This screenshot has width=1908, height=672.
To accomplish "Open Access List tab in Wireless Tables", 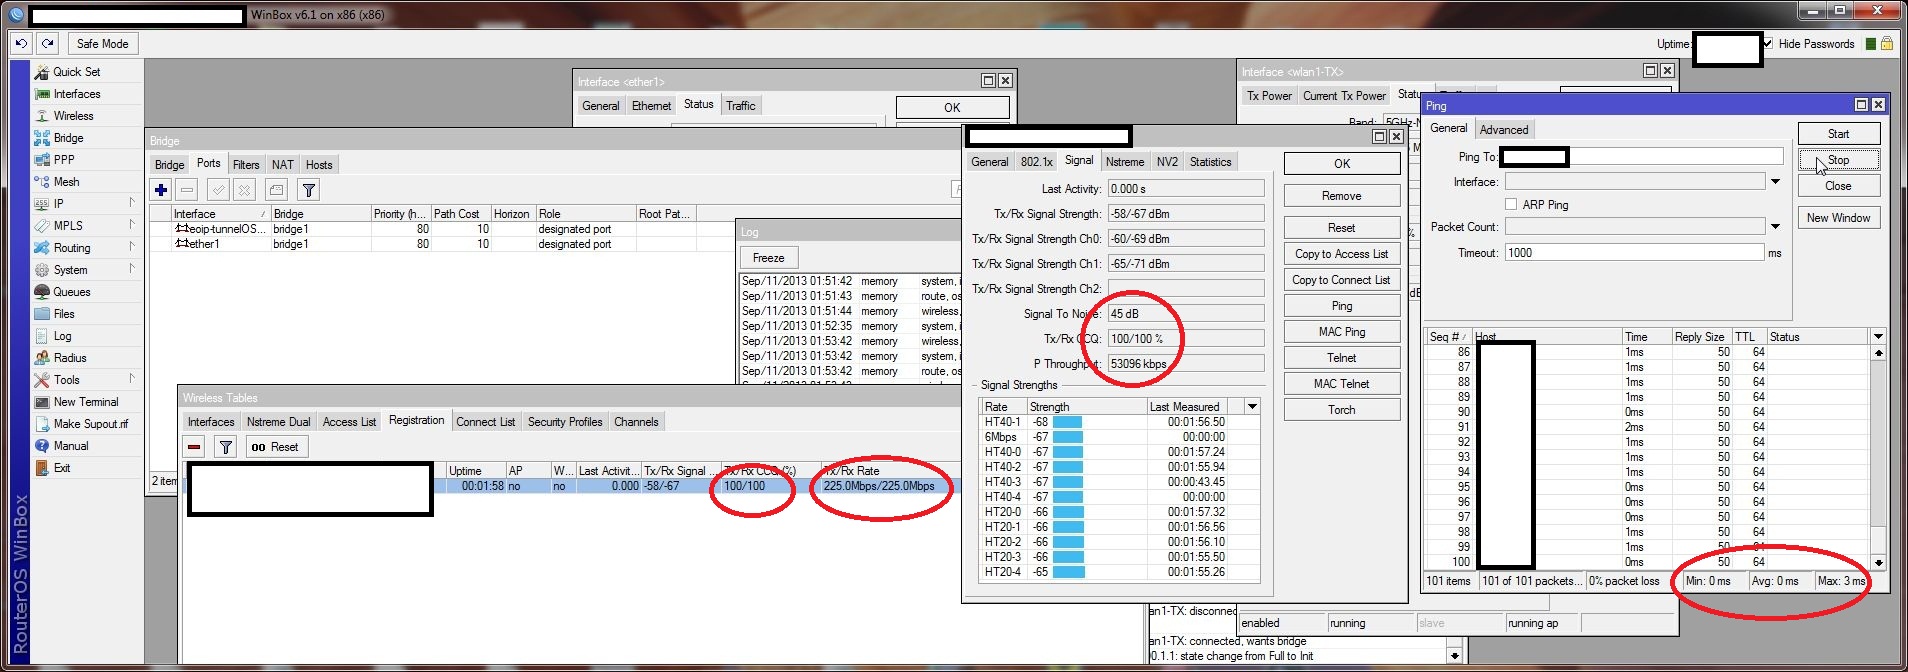I will pos(350,422).
